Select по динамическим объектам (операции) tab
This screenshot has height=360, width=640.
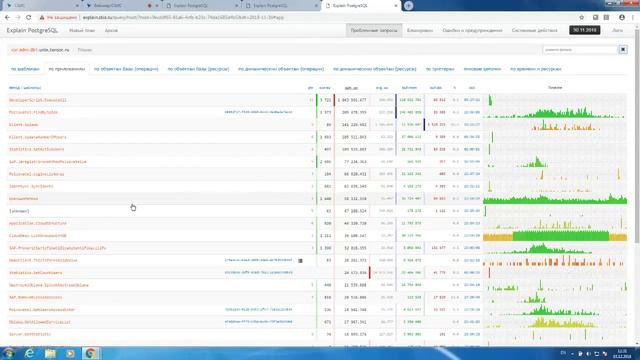point(281,69)
